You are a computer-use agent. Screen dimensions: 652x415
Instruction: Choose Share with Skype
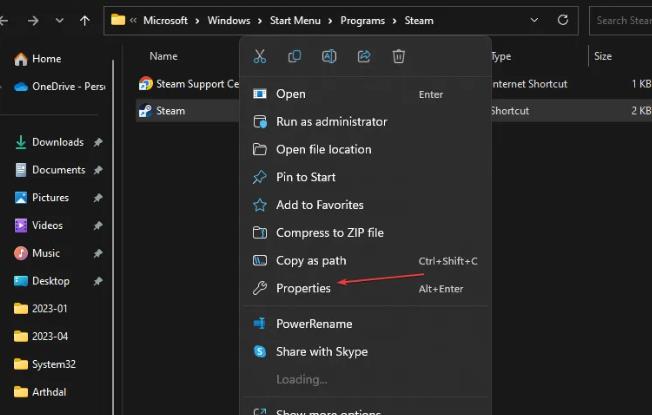(x=366, y=352)
